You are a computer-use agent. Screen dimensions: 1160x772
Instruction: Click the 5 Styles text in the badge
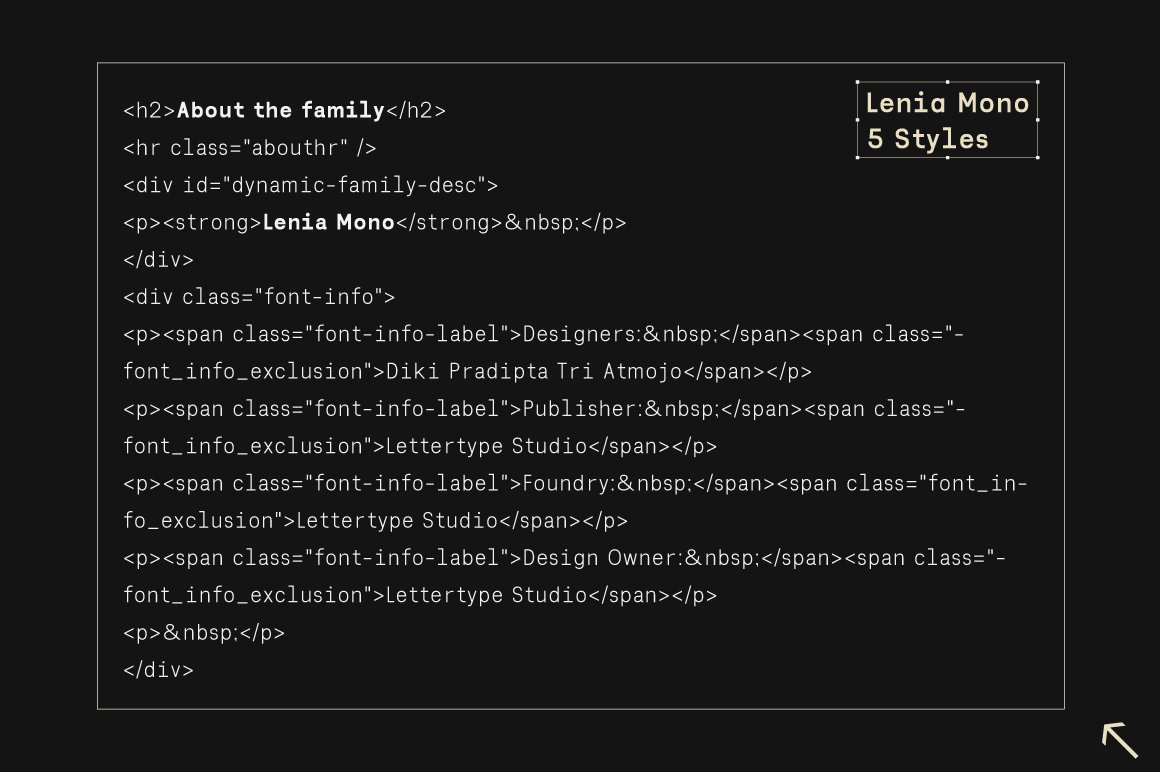927,139
